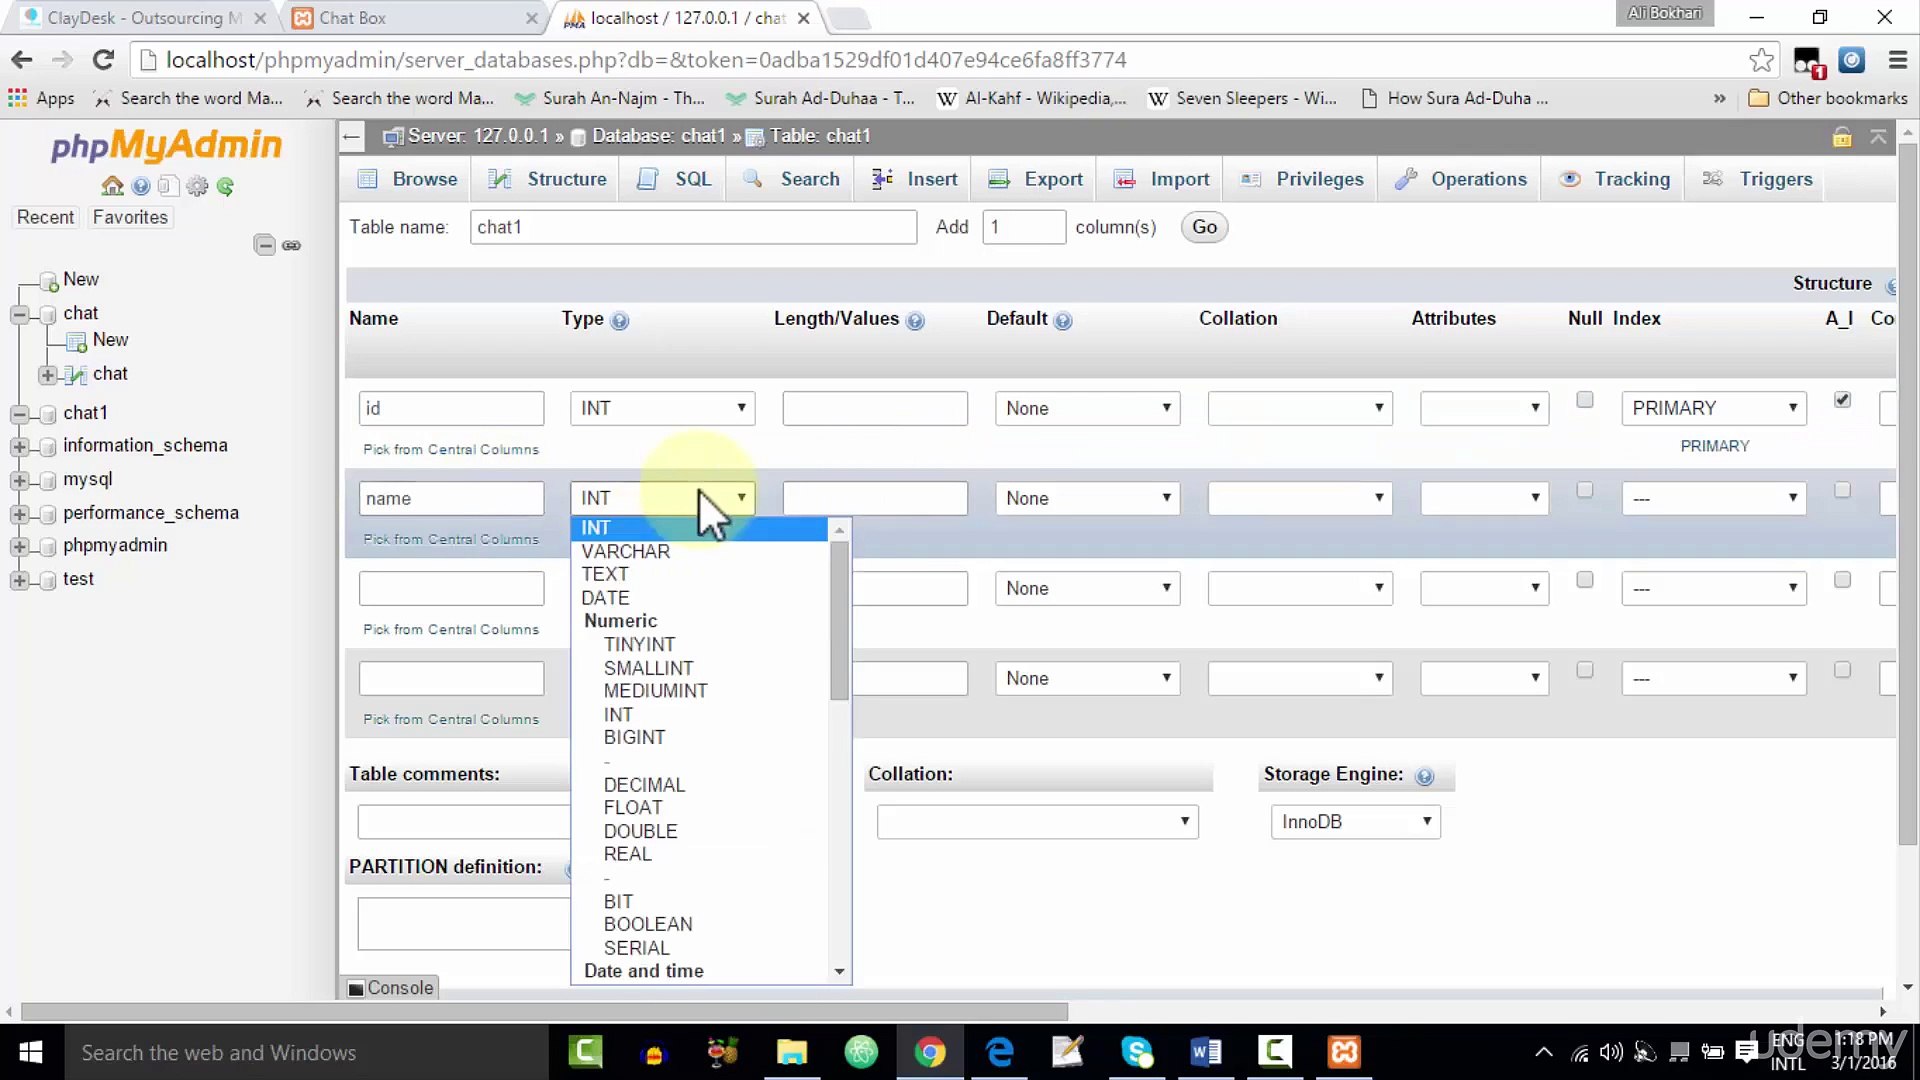Click the Type column help icon
1920x1080 pixels.
coord(619,321)
